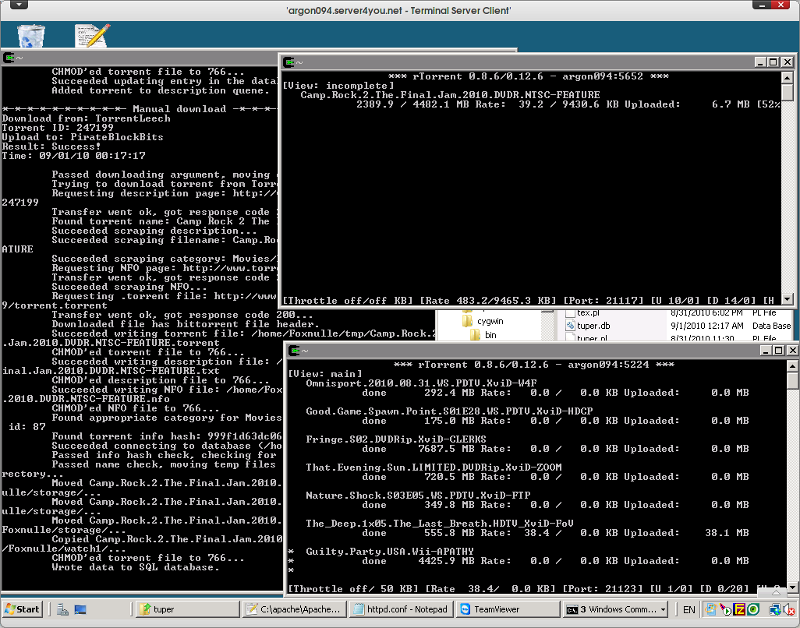Click 'Wrote data to SQL database.' line

(135, 567)
